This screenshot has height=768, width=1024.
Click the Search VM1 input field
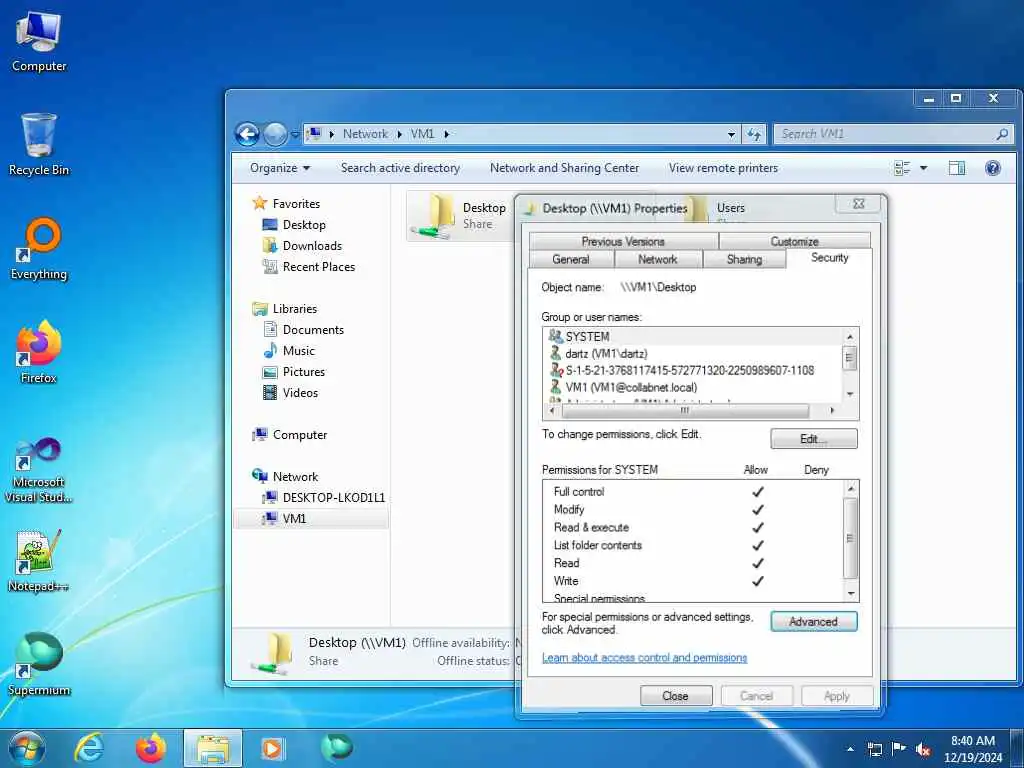[x=886, y=134]
